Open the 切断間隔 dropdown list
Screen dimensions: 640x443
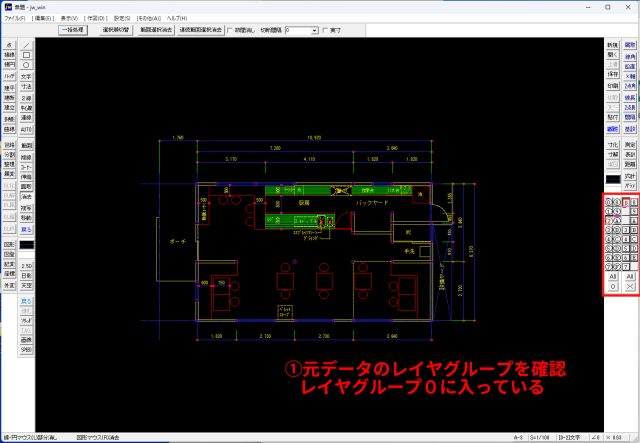click(x=314, y=31)
